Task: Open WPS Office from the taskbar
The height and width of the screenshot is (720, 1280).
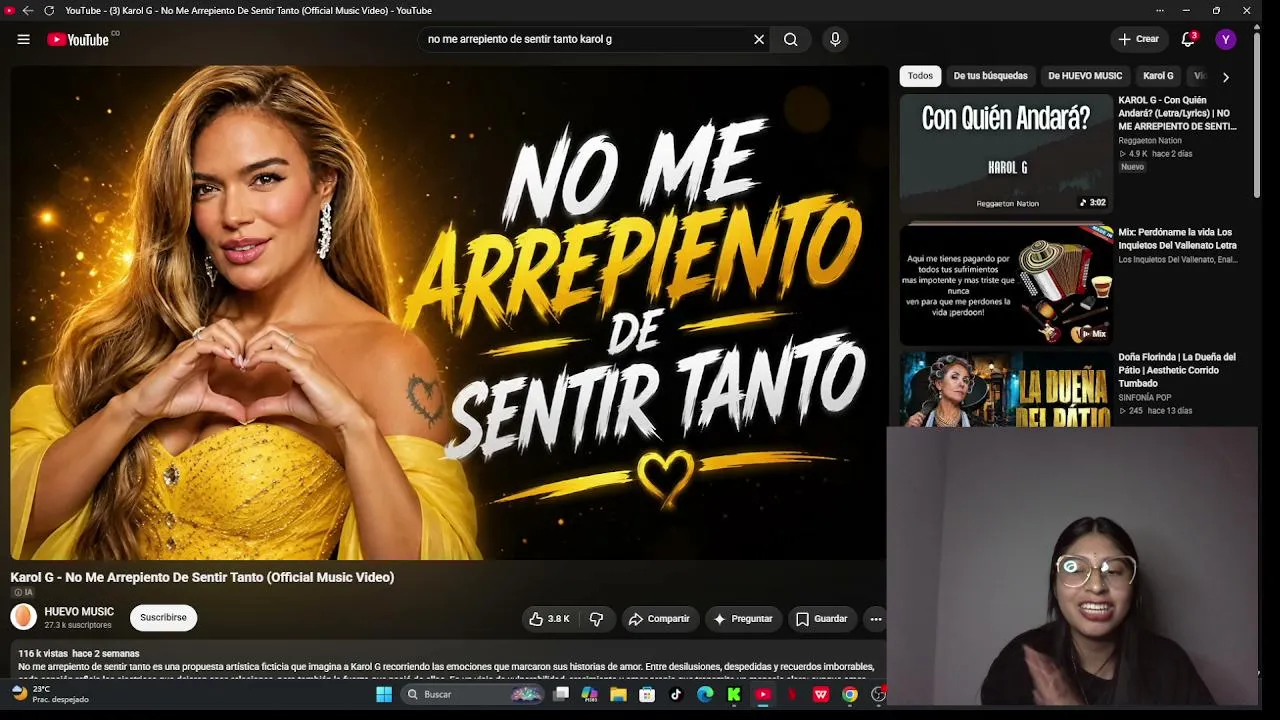Action: (821, 694)
